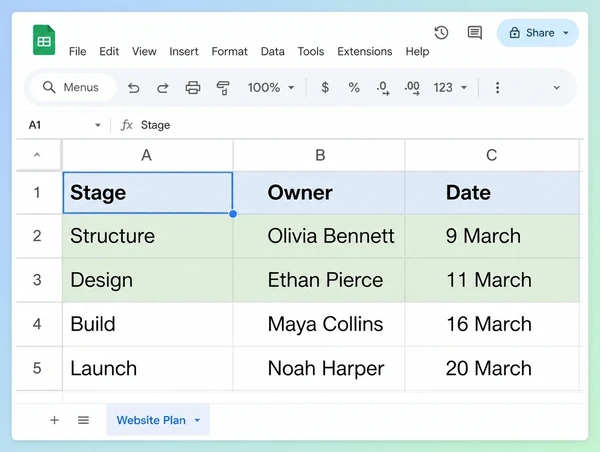Decrease decimal places icon

383,88
